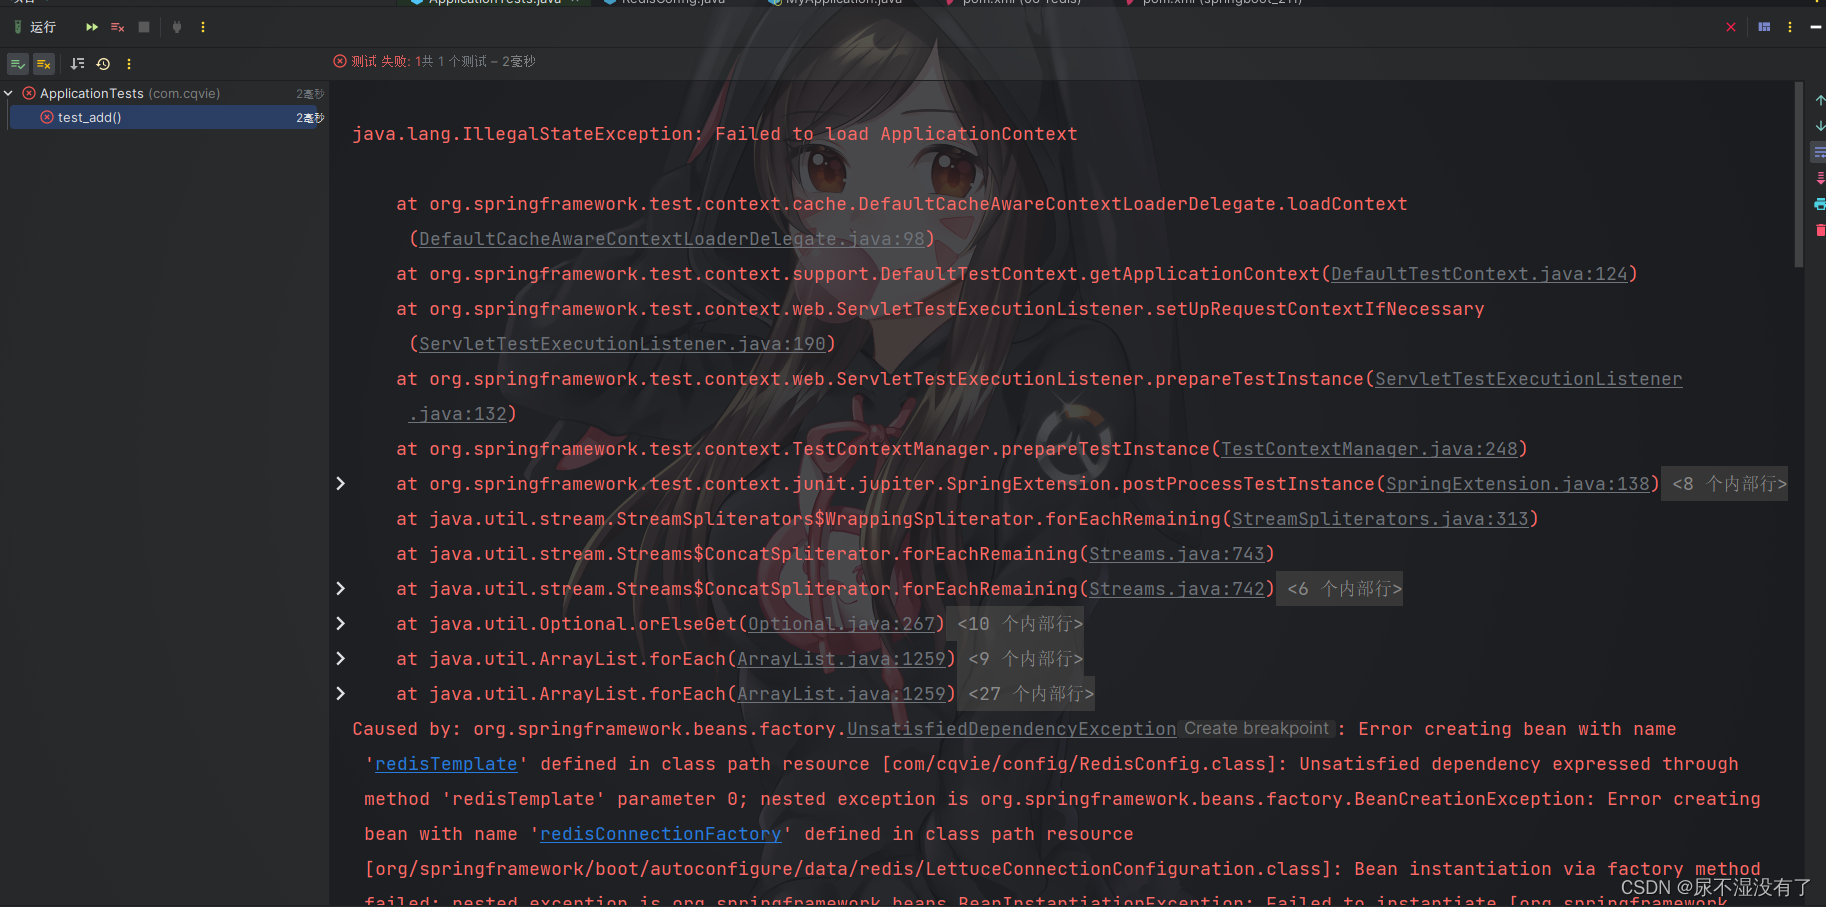Open Streams.java:743 link

pyautogui.click(x=1177, y=554)
